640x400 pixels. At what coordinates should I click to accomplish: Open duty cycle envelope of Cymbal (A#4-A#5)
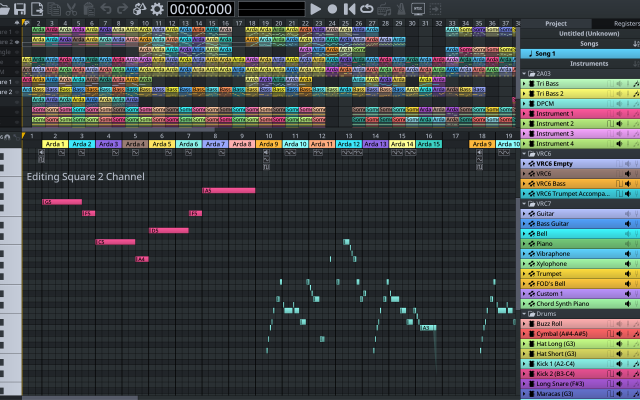pos(611,334)
